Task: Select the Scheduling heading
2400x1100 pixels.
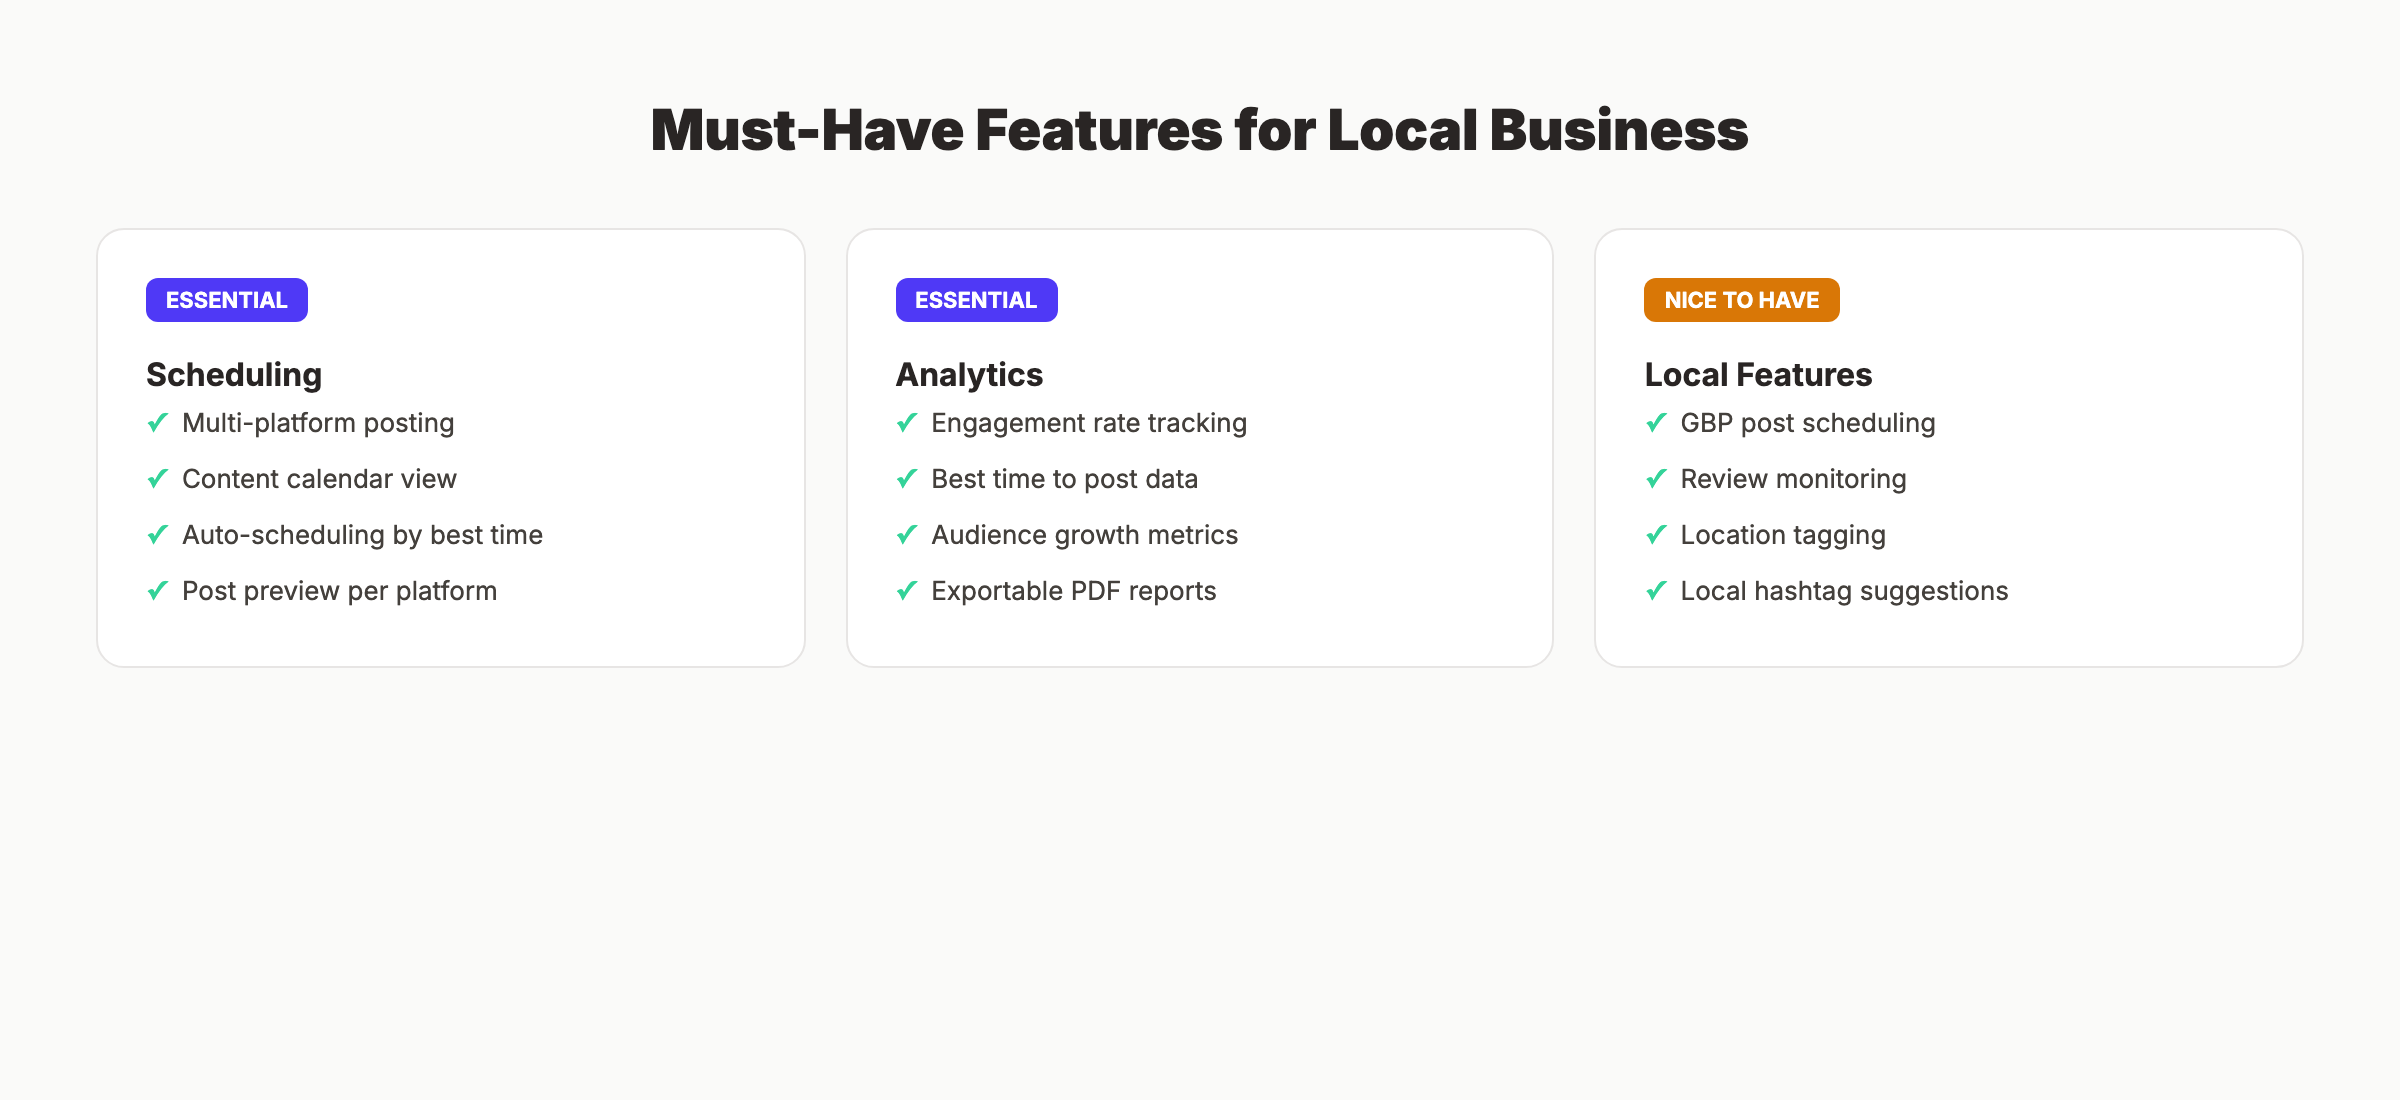Action: [233, 374]
